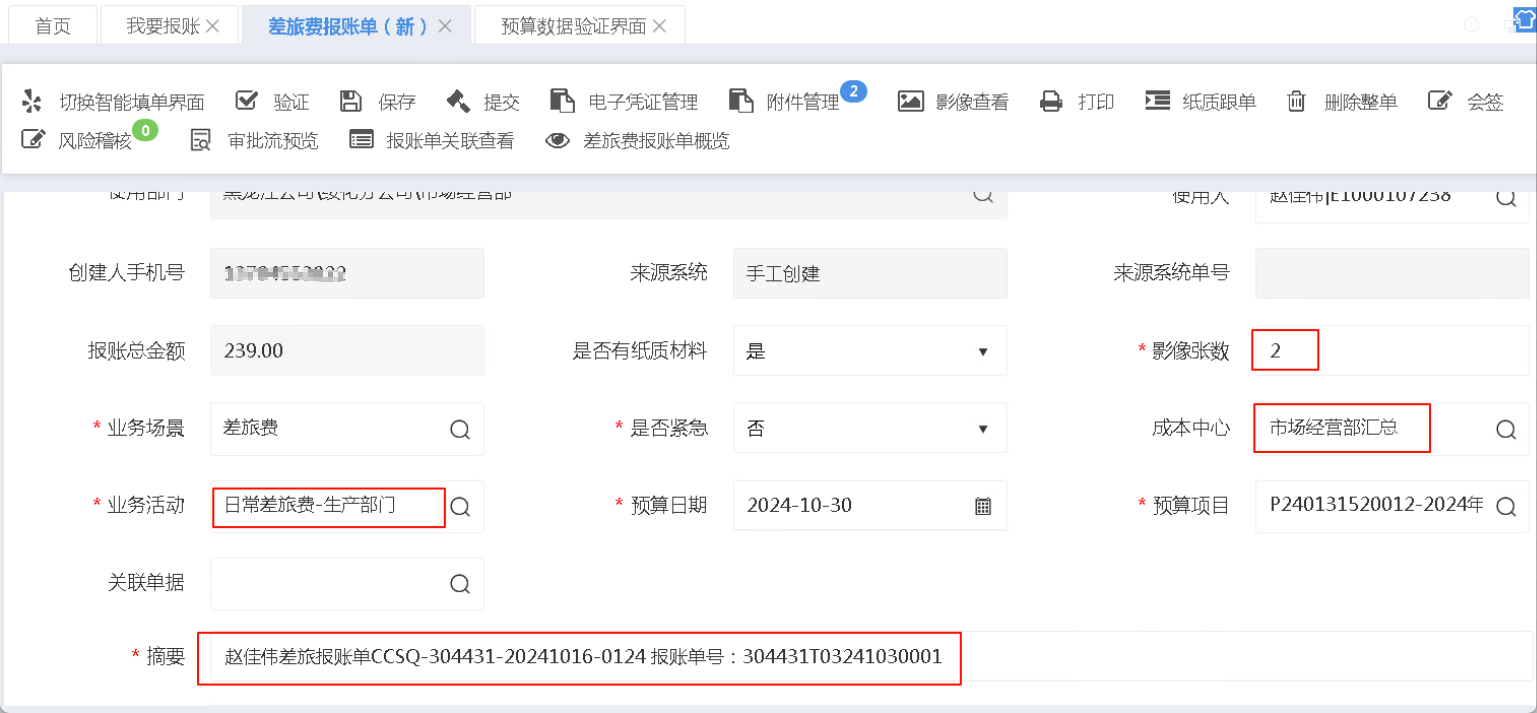
Task: Click the search icon in 使用部门 field
Action: (983, 194)
